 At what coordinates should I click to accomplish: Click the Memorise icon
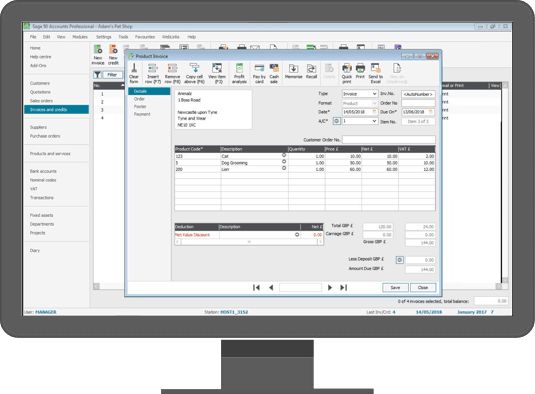click(x=293, y=69)
